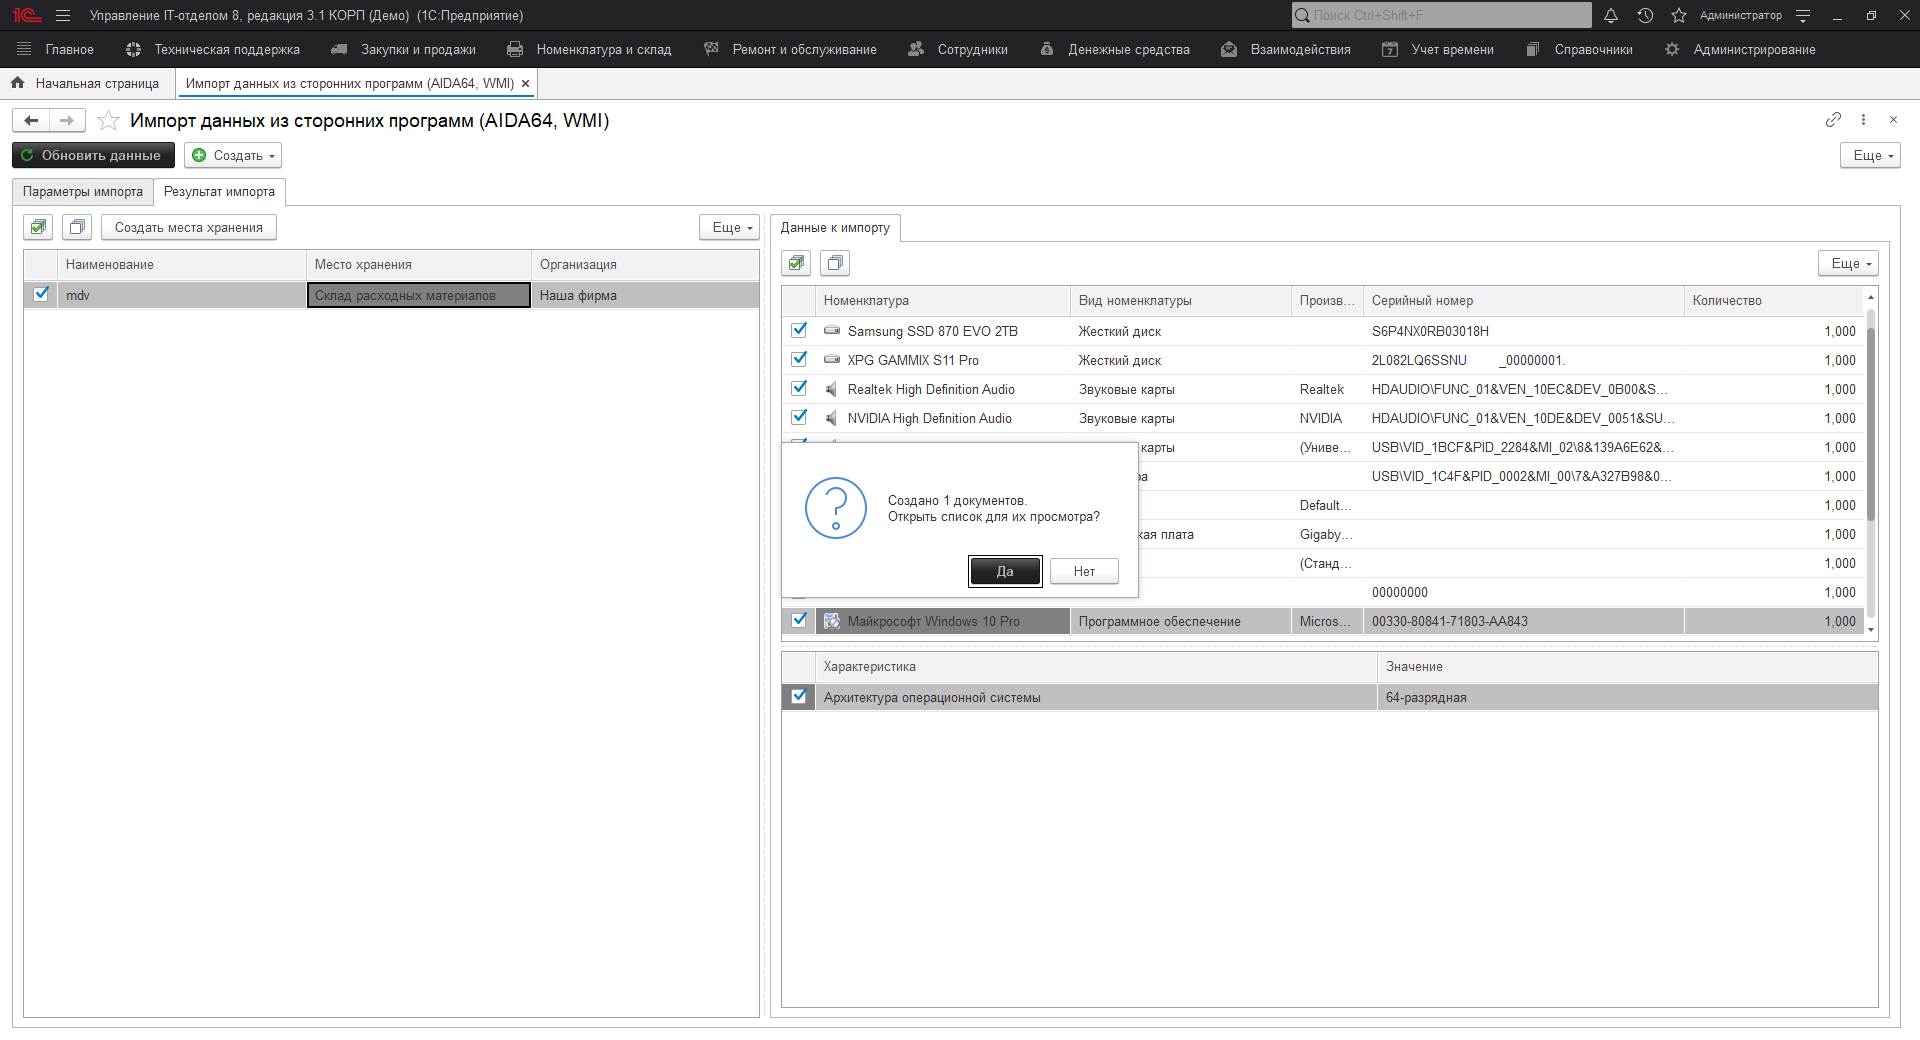Expand the Создать dropdown button

click(x=233, y=156)
